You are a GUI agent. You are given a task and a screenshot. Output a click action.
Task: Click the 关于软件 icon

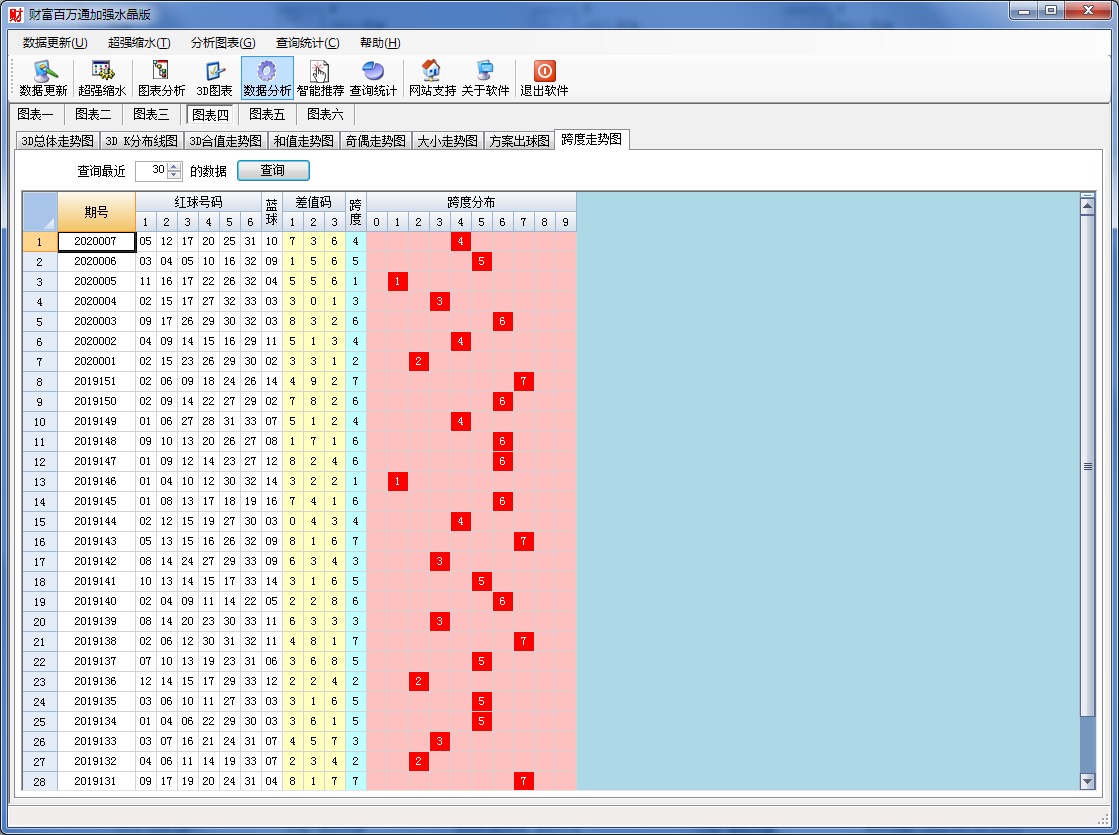pos(485,78)
